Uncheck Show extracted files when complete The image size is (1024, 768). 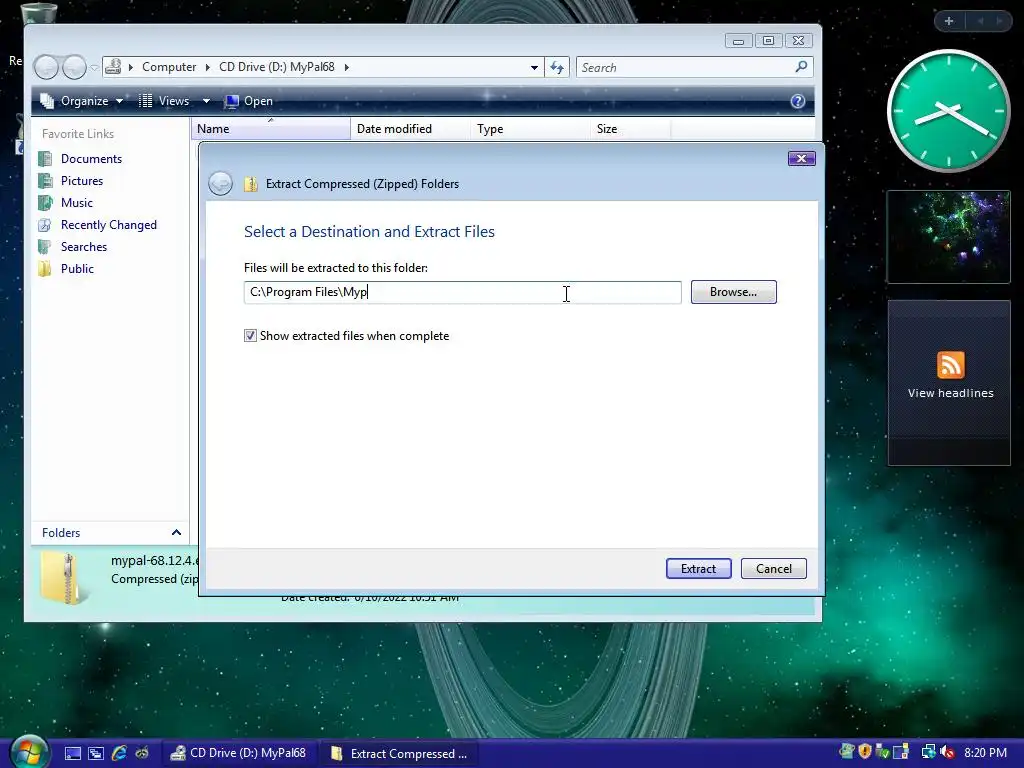pyautogui.click(x=250, y=336)
